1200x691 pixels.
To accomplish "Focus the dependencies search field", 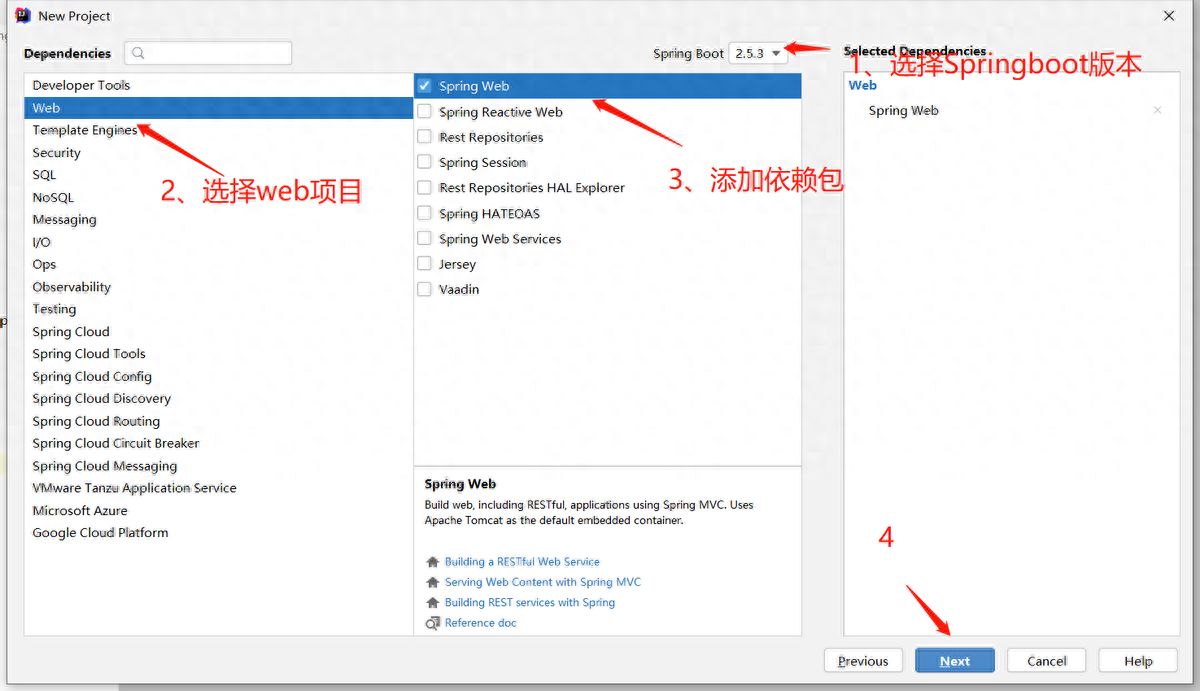I will pyautogui.click(x=208, y=53).
